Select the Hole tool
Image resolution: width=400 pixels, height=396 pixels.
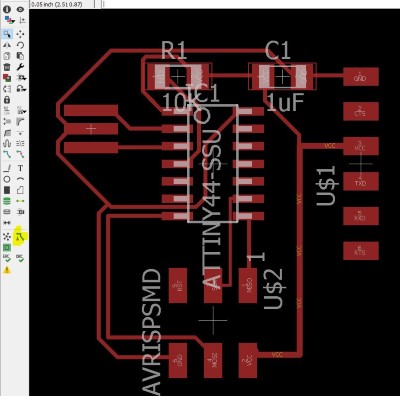click(7, 212)
